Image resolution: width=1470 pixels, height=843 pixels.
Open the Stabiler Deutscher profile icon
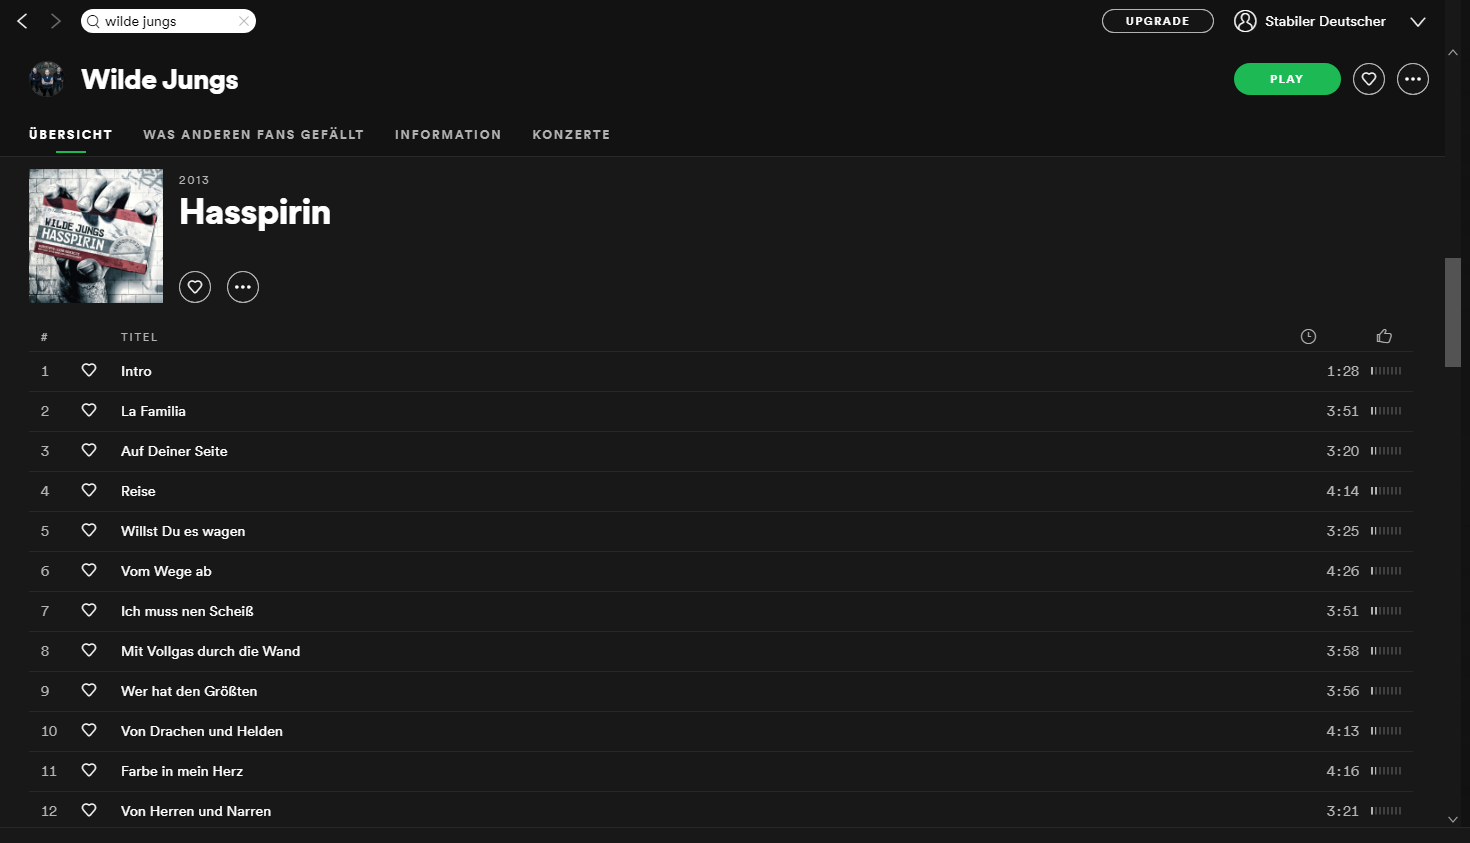pos(1245,21)
